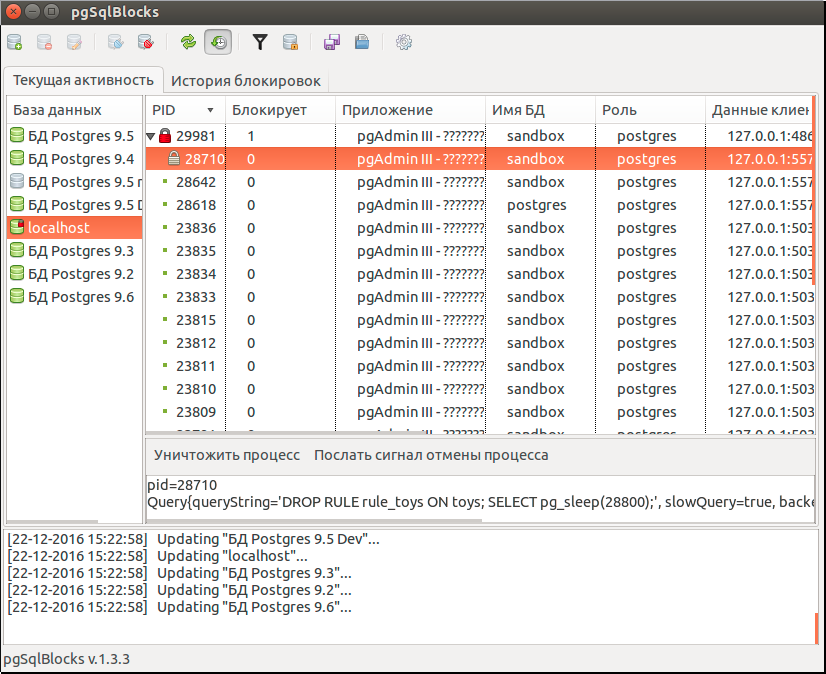
Task: Open settings with the gear icon
Action: coord(404,42)
